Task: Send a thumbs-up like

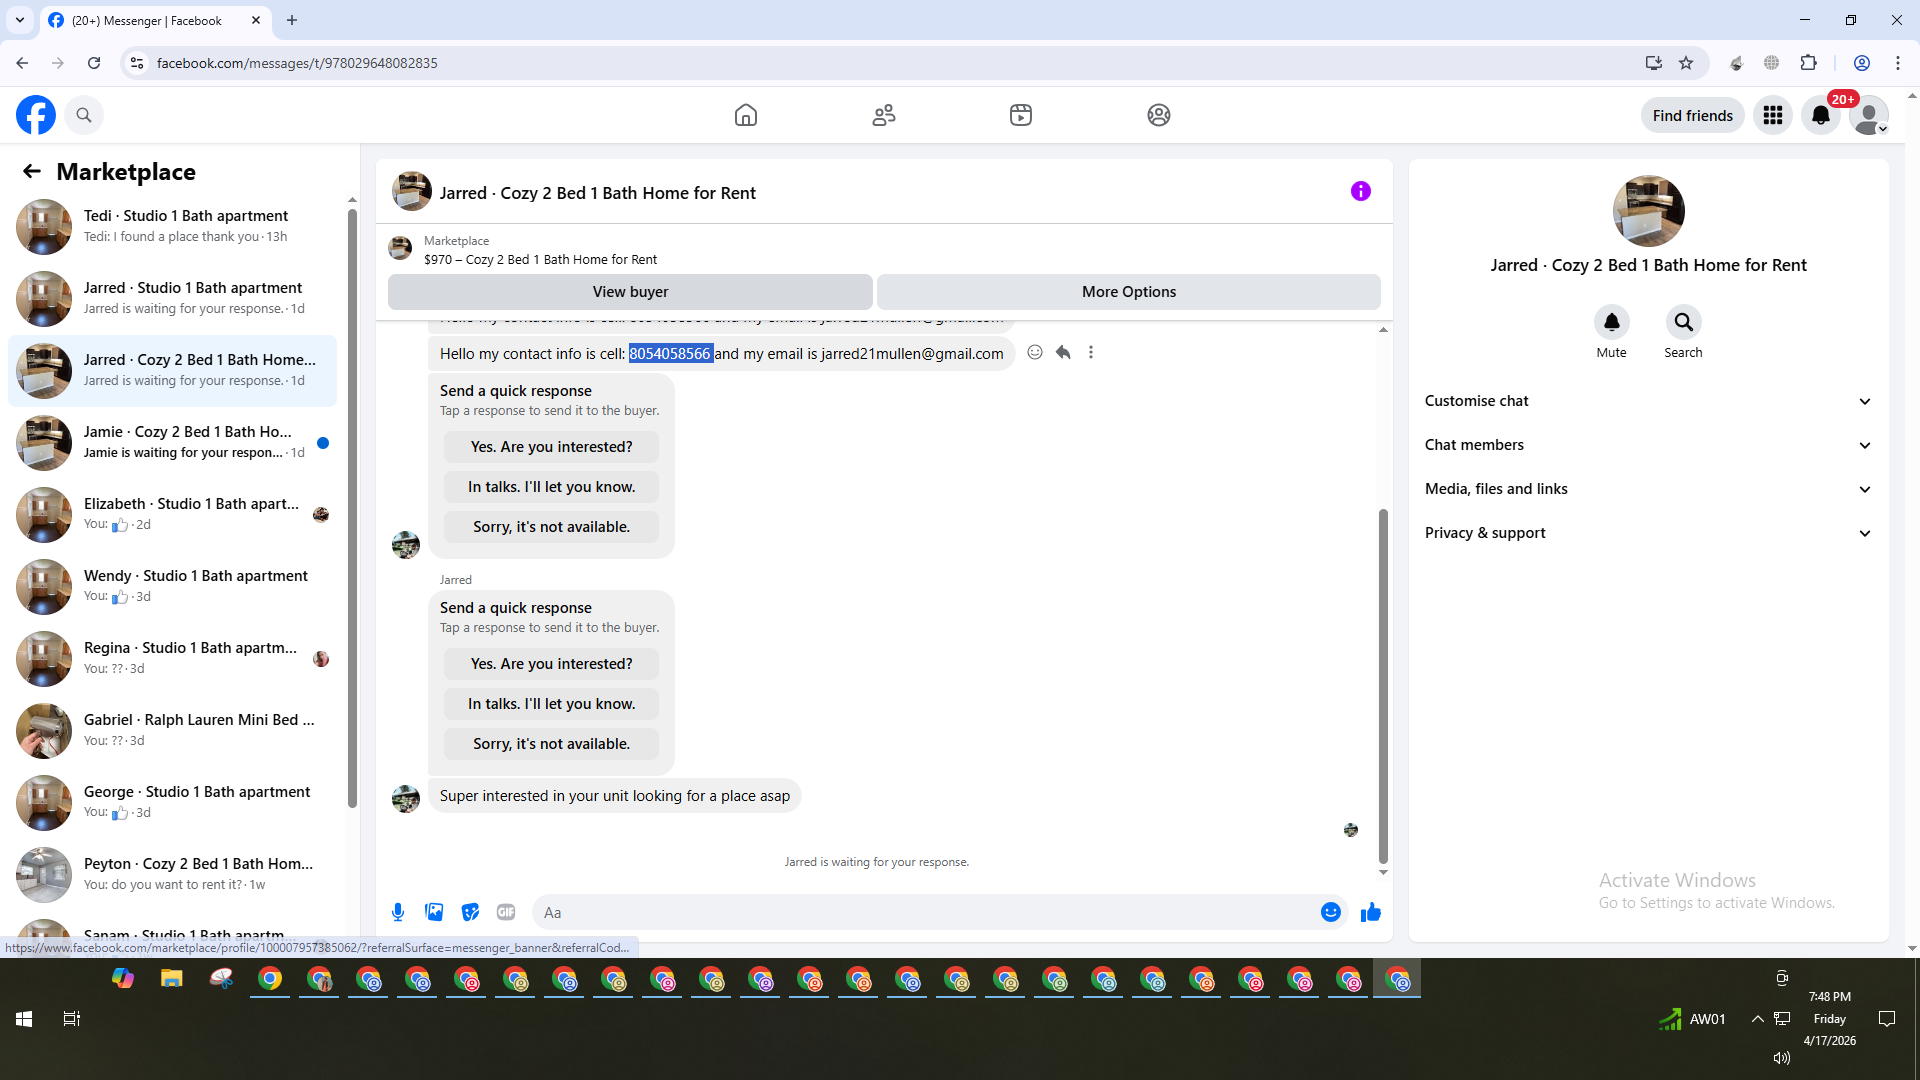Action: [1370, 912]
